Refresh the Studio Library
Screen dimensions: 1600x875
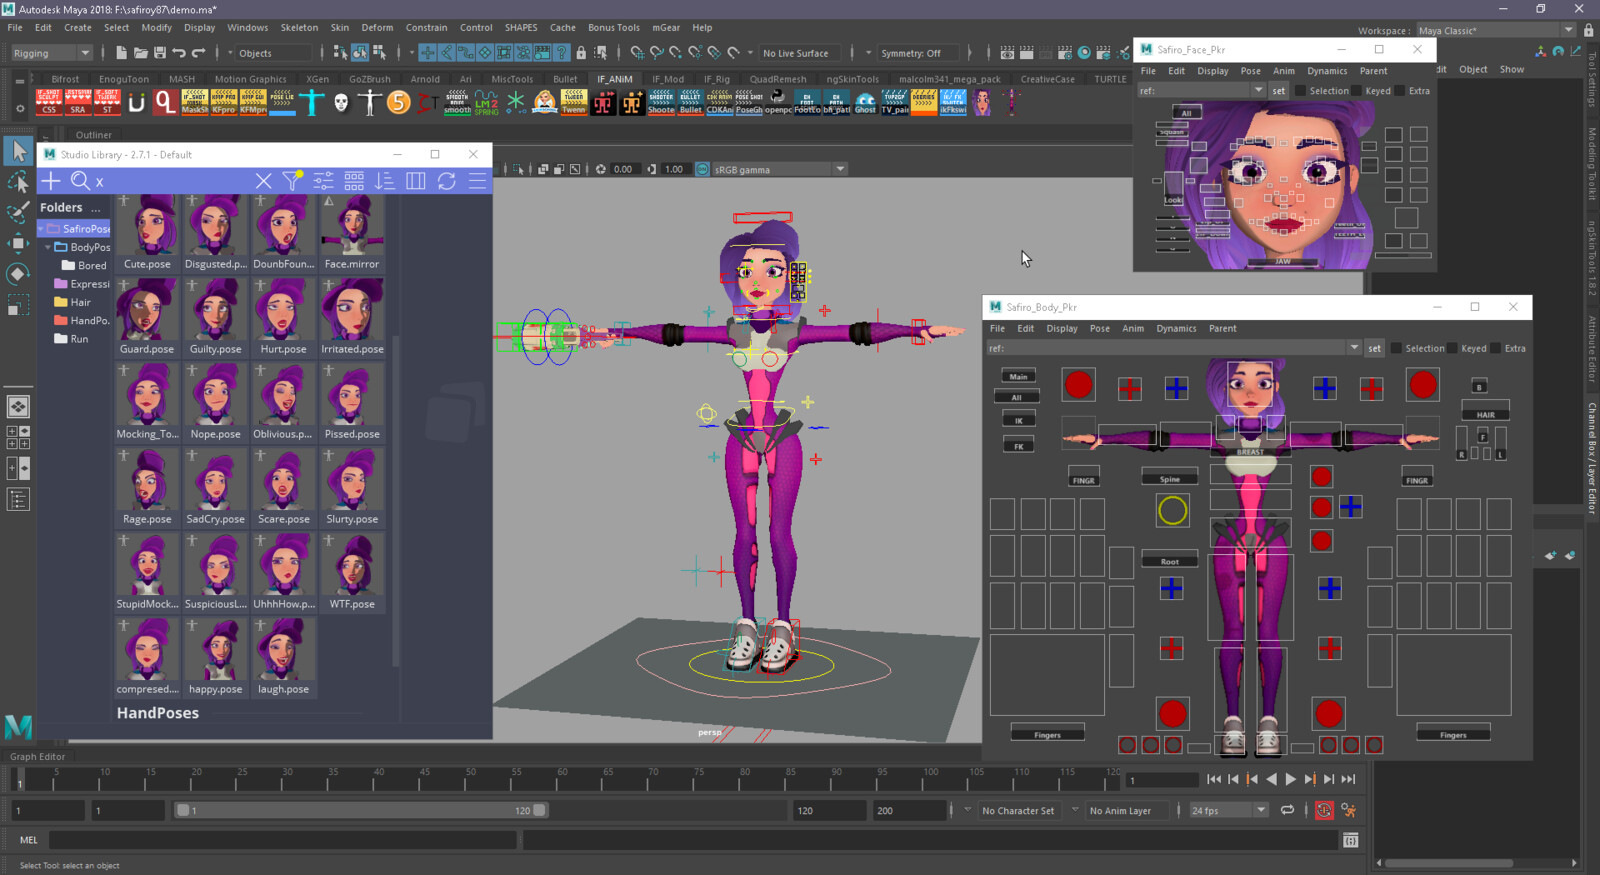tap(447, 180)
